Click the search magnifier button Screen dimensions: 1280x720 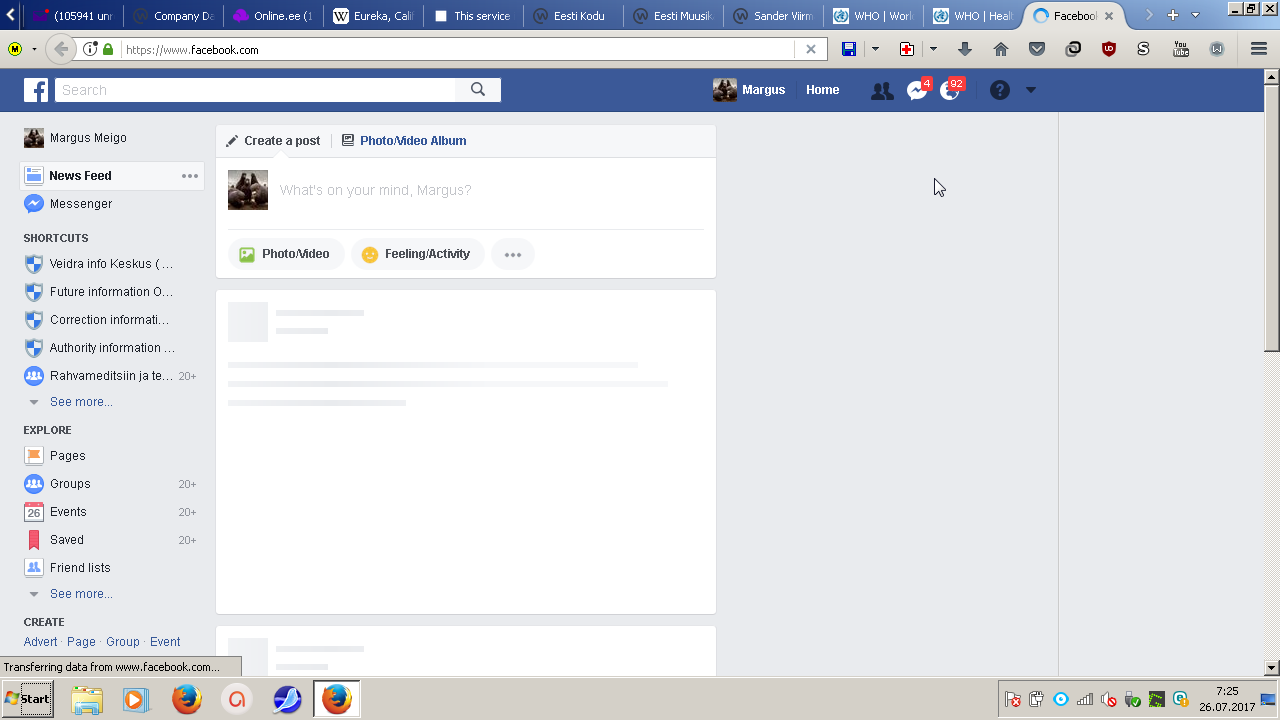tap(478, 90)
